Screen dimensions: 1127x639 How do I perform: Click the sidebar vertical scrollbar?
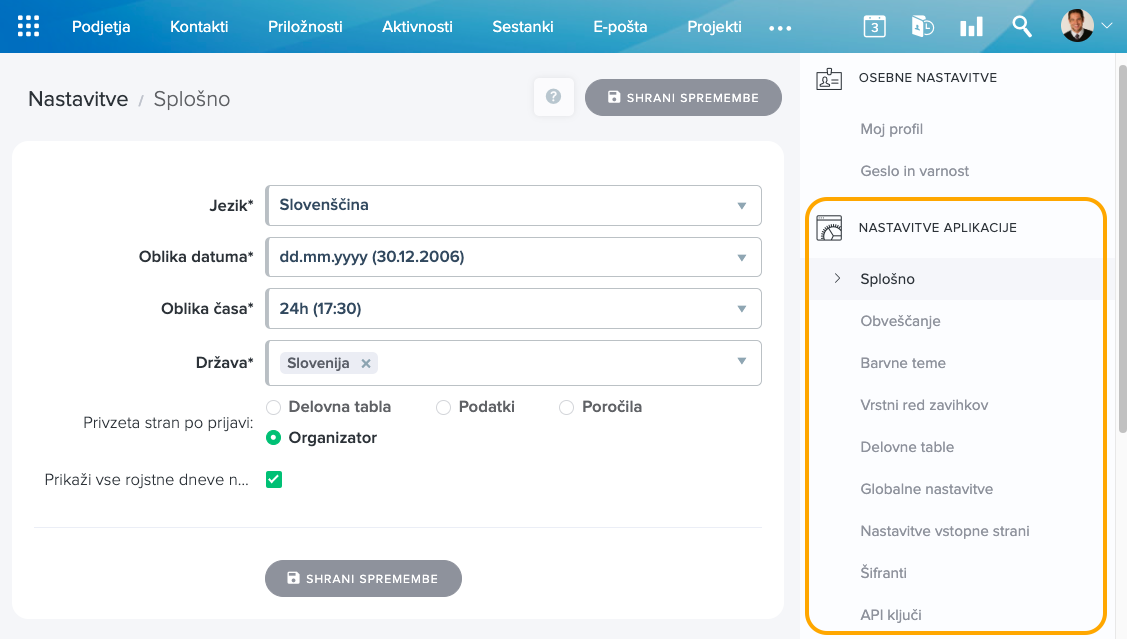1121,250
